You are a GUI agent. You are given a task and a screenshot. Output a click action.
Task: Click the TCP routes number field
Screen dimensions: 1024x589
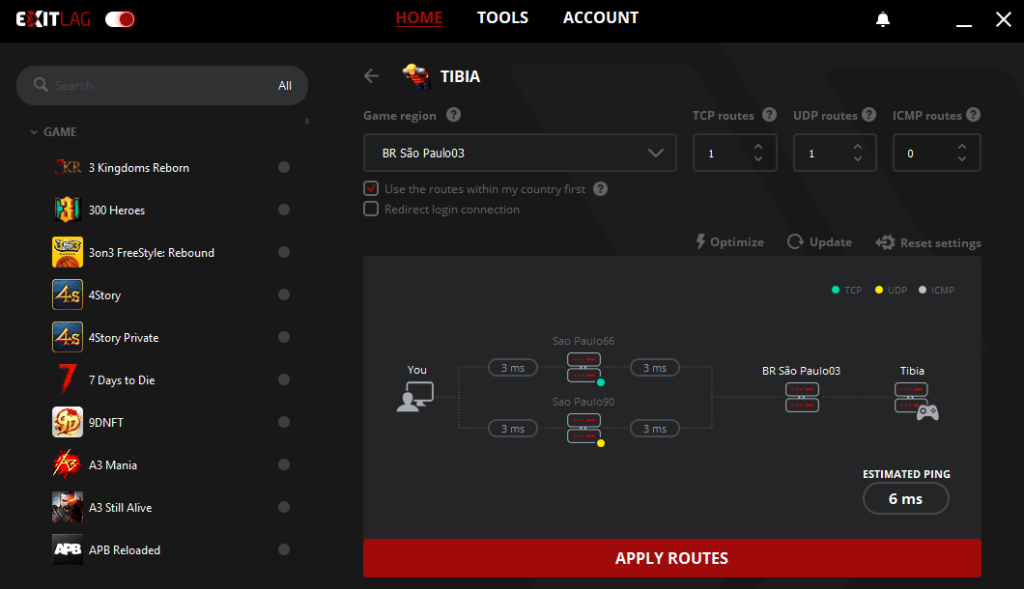735,153
